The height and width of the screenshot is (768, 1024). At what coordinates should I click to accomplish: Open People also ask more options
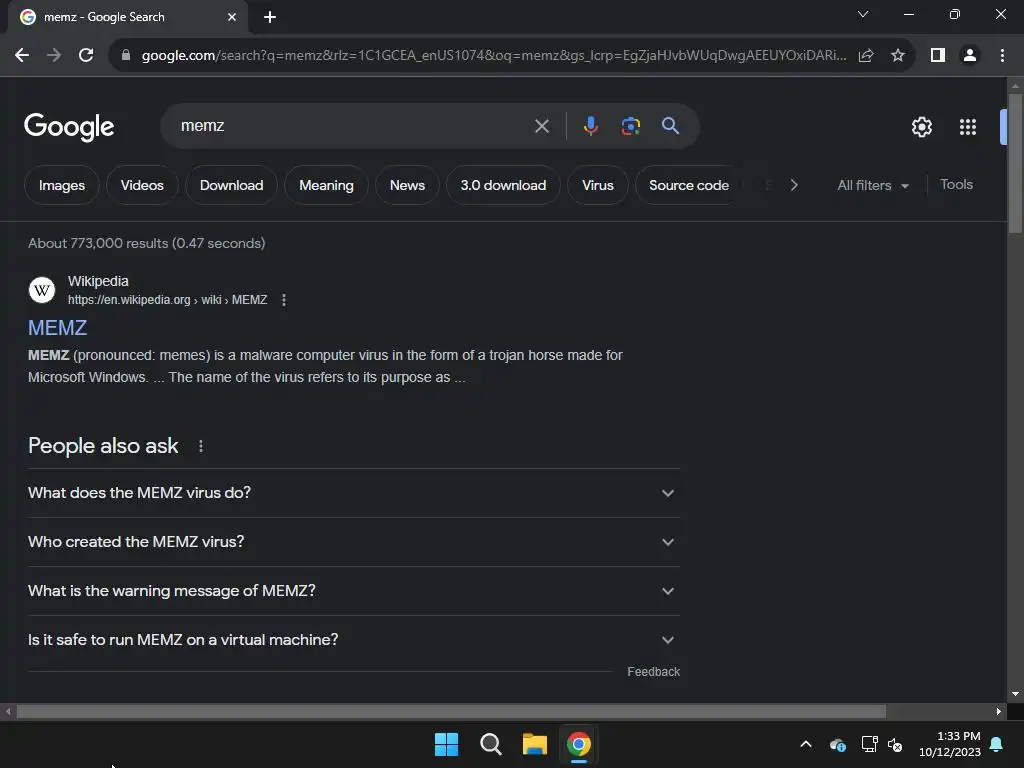click(x=200, y=446)
